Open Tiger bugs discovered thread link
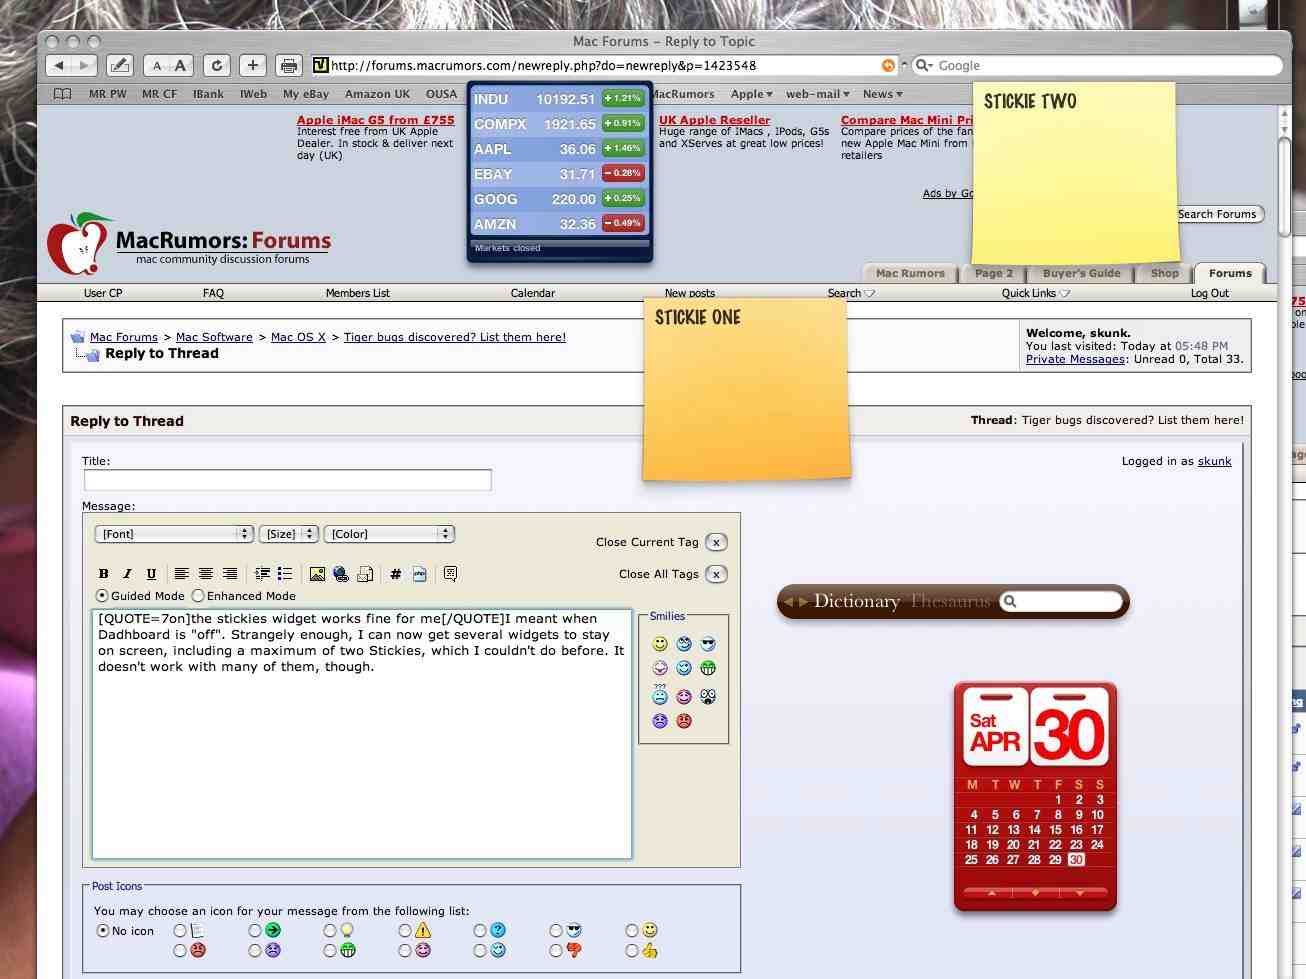The image size is (1306, 979). tap(455, 337)
